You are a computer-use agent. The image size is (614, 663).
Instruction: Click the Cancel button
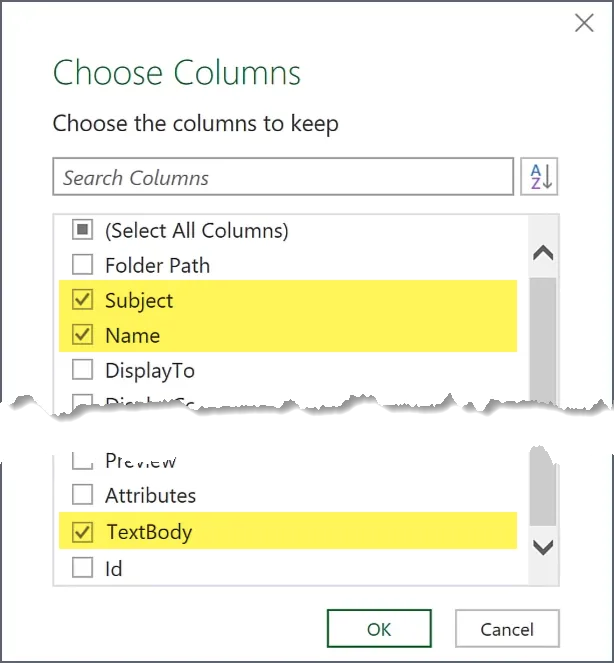click(x=506, y=629)
